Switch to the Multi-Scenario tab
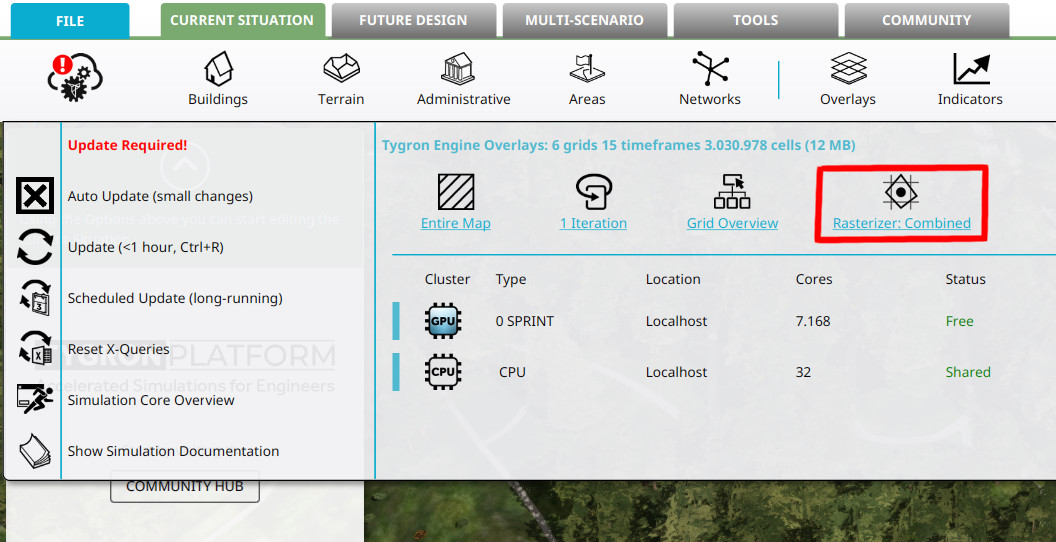The width and height of the screenshot is (1056, 542). [585, 20]
